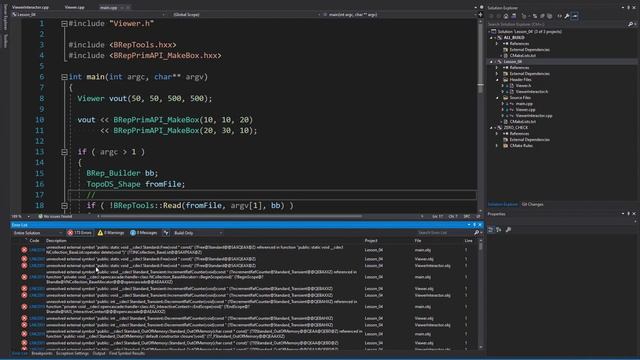Switch to the Find Symbol Results tab
Screen dimensions: 640x360
tap(127, 354)
